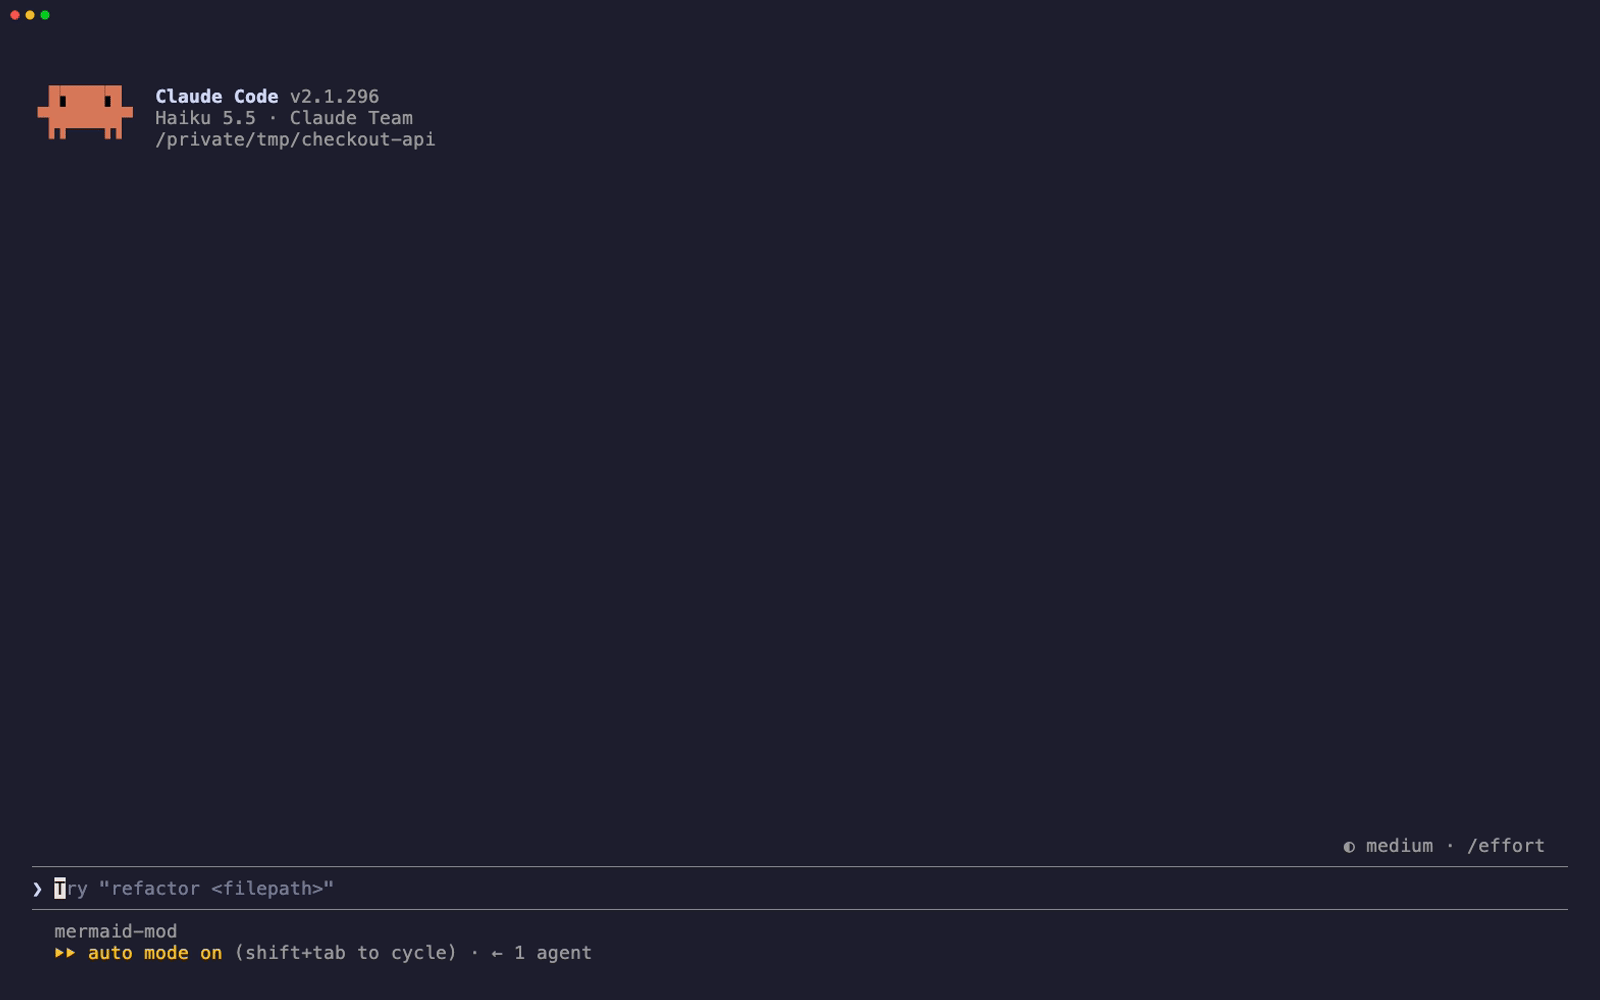Click the 'mermaid-mod' status line
This screenshot has height=1000, width=1600.
[x=116, y=931]
